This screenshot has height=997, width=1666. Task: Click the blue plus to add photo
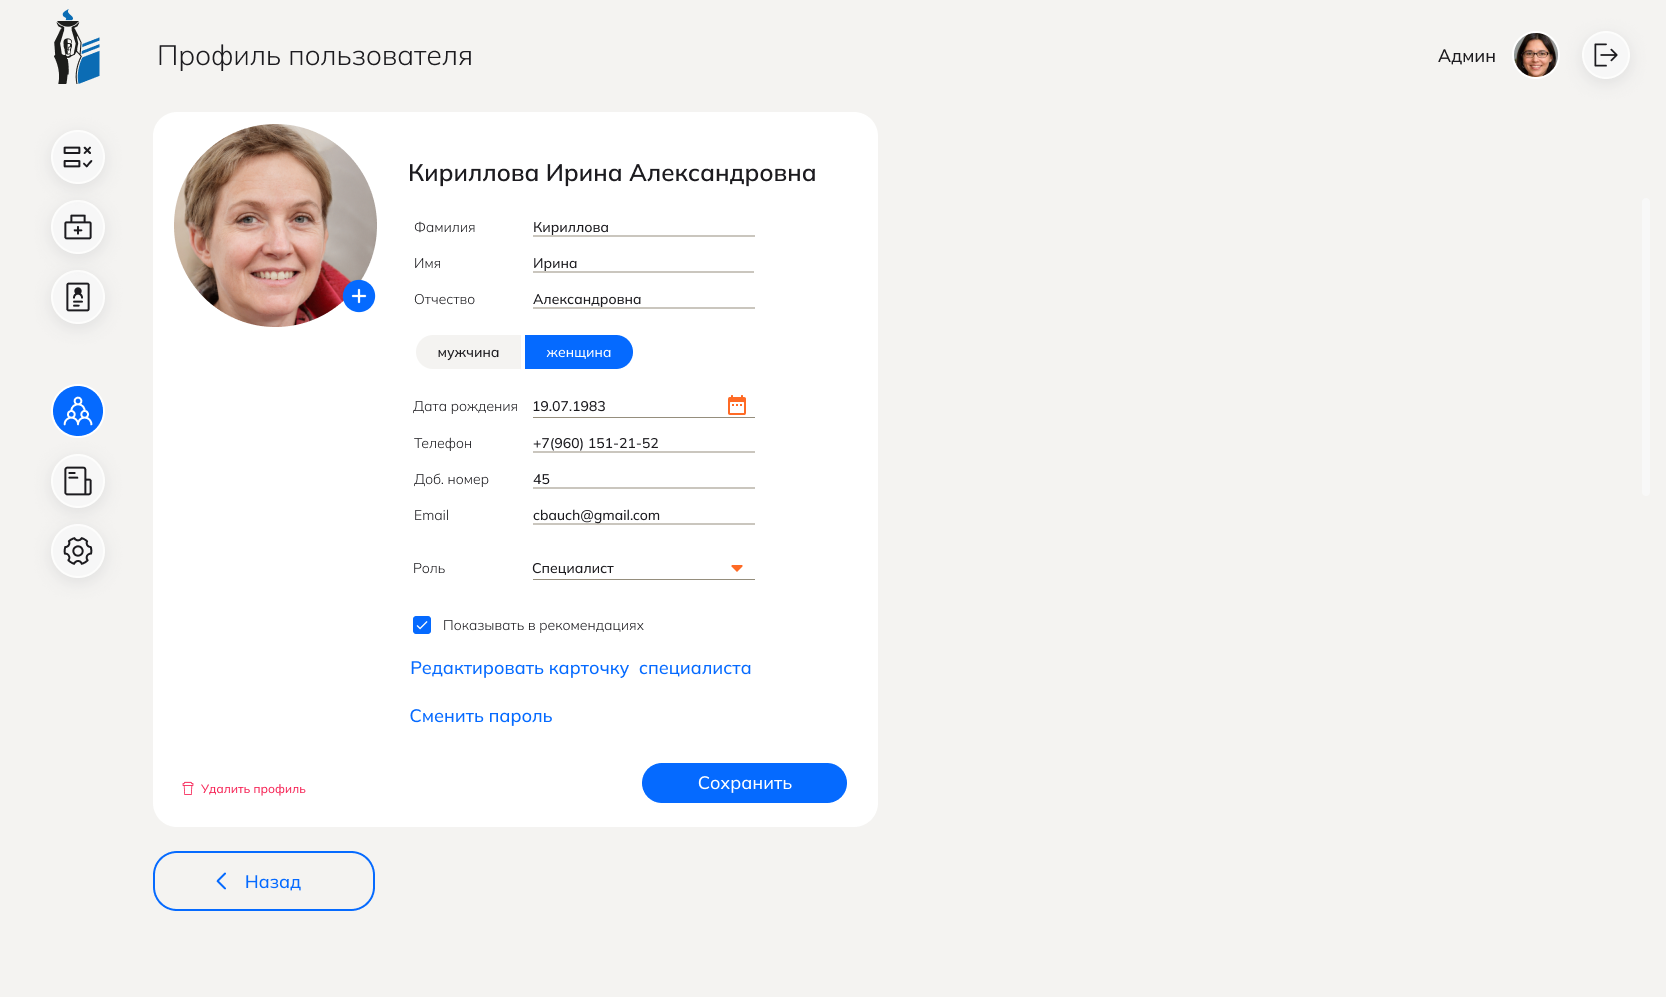pyautogui.click(x=359, y=296)
